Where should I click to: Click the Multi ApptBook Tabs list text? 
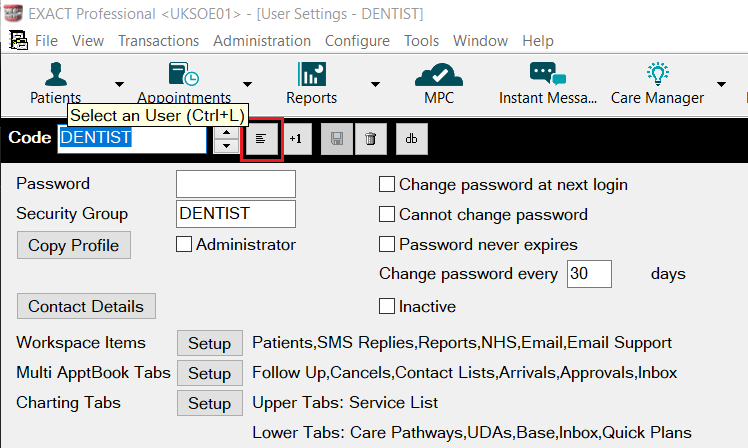click(465, 373)
